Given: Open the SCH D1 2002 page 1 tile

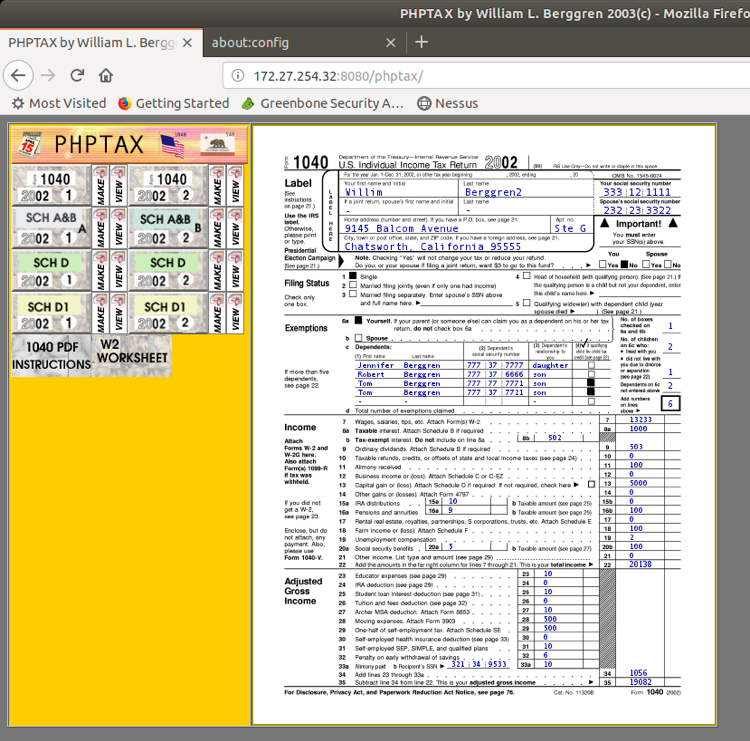Looking at the screenshot, I should (x=51, y=313).
